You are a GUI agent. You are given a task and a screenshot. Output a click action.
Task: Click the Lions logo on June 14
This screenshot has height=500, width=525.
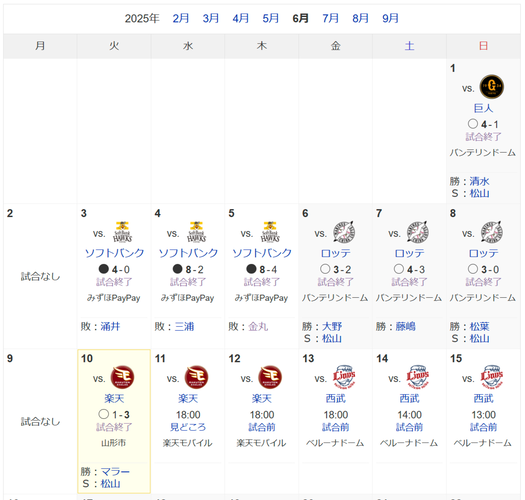[418, 377]
